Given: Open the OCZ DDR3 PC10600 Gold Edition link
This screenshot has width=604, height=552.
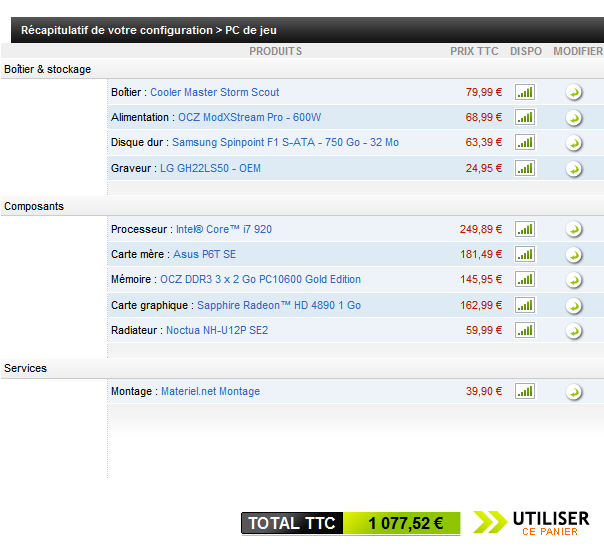Looking at the screenshot, I should (260, 279).
